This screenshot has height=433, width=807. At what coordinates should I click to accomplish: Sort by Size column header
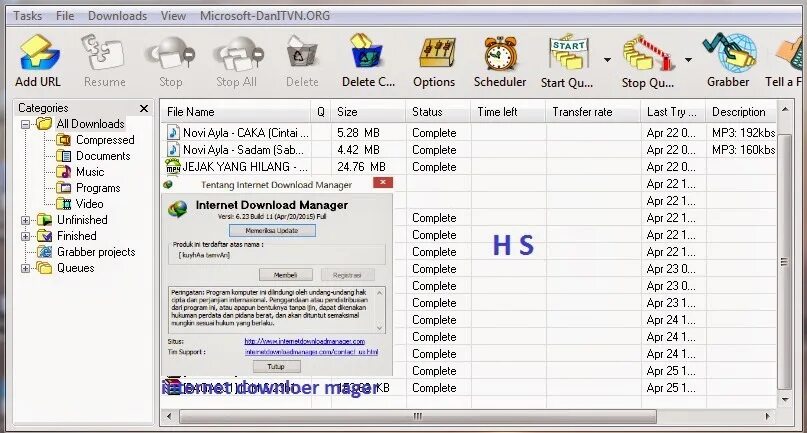pyautogui.click(x=368, y=112)
